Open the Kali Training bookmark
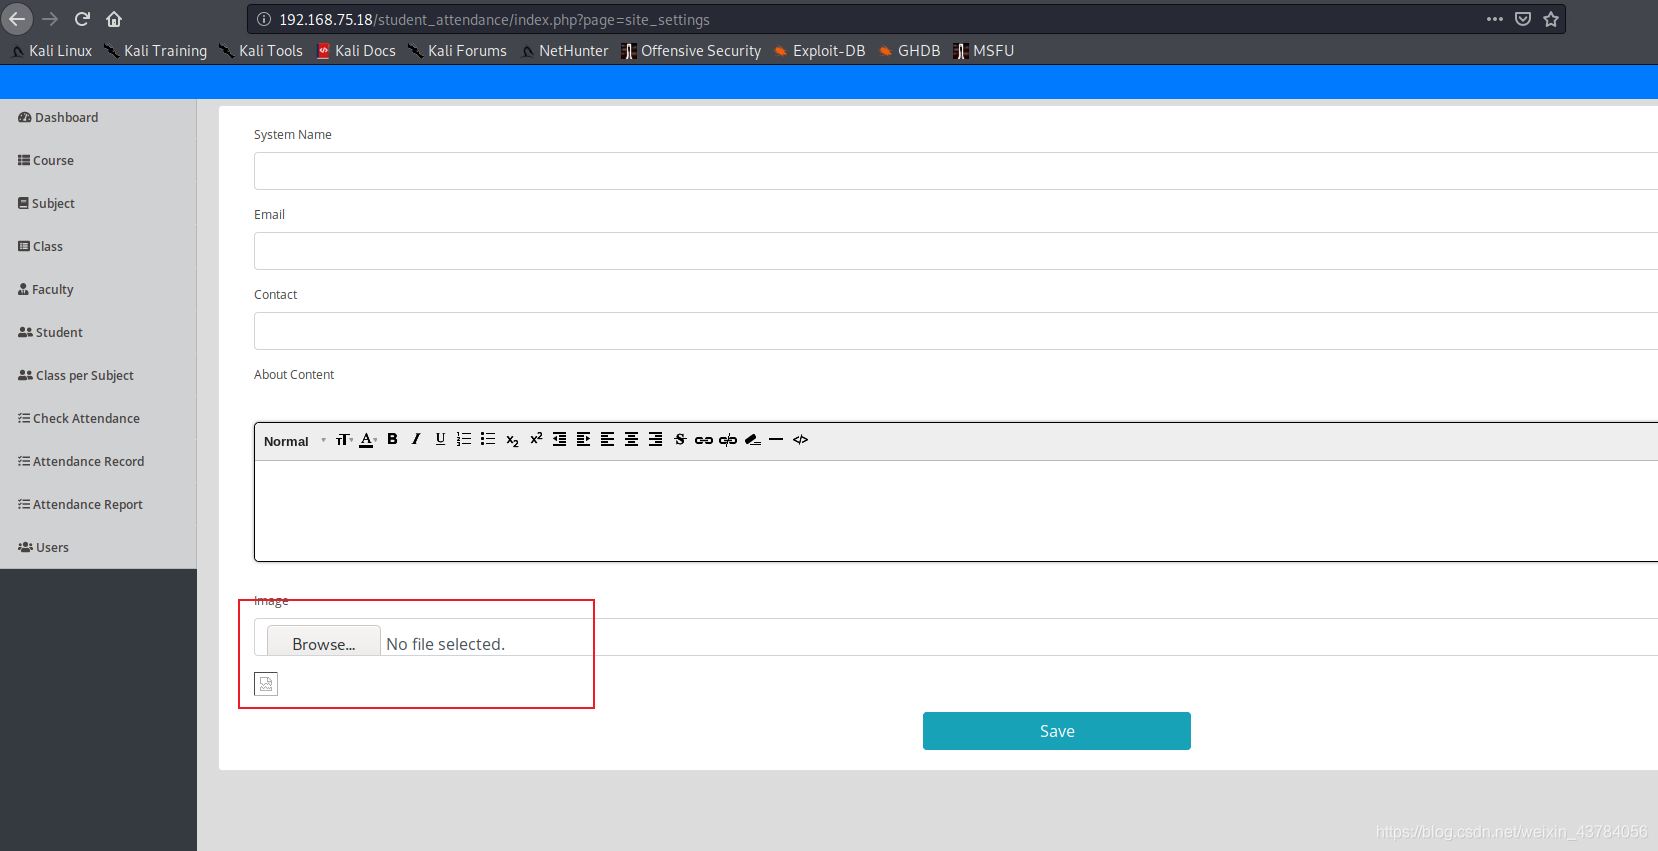The width and height of the screenshot is (1658, 851). coord(156,51)
